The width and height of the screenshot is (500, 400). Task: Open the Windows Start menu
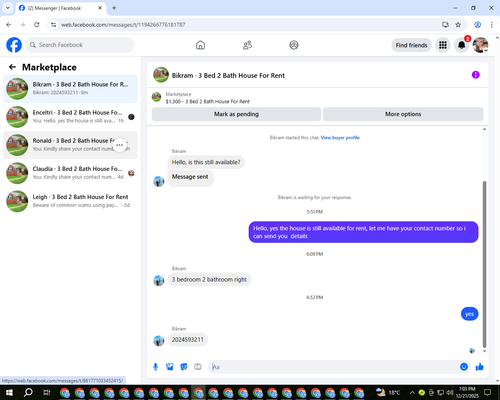pos(9,392)
